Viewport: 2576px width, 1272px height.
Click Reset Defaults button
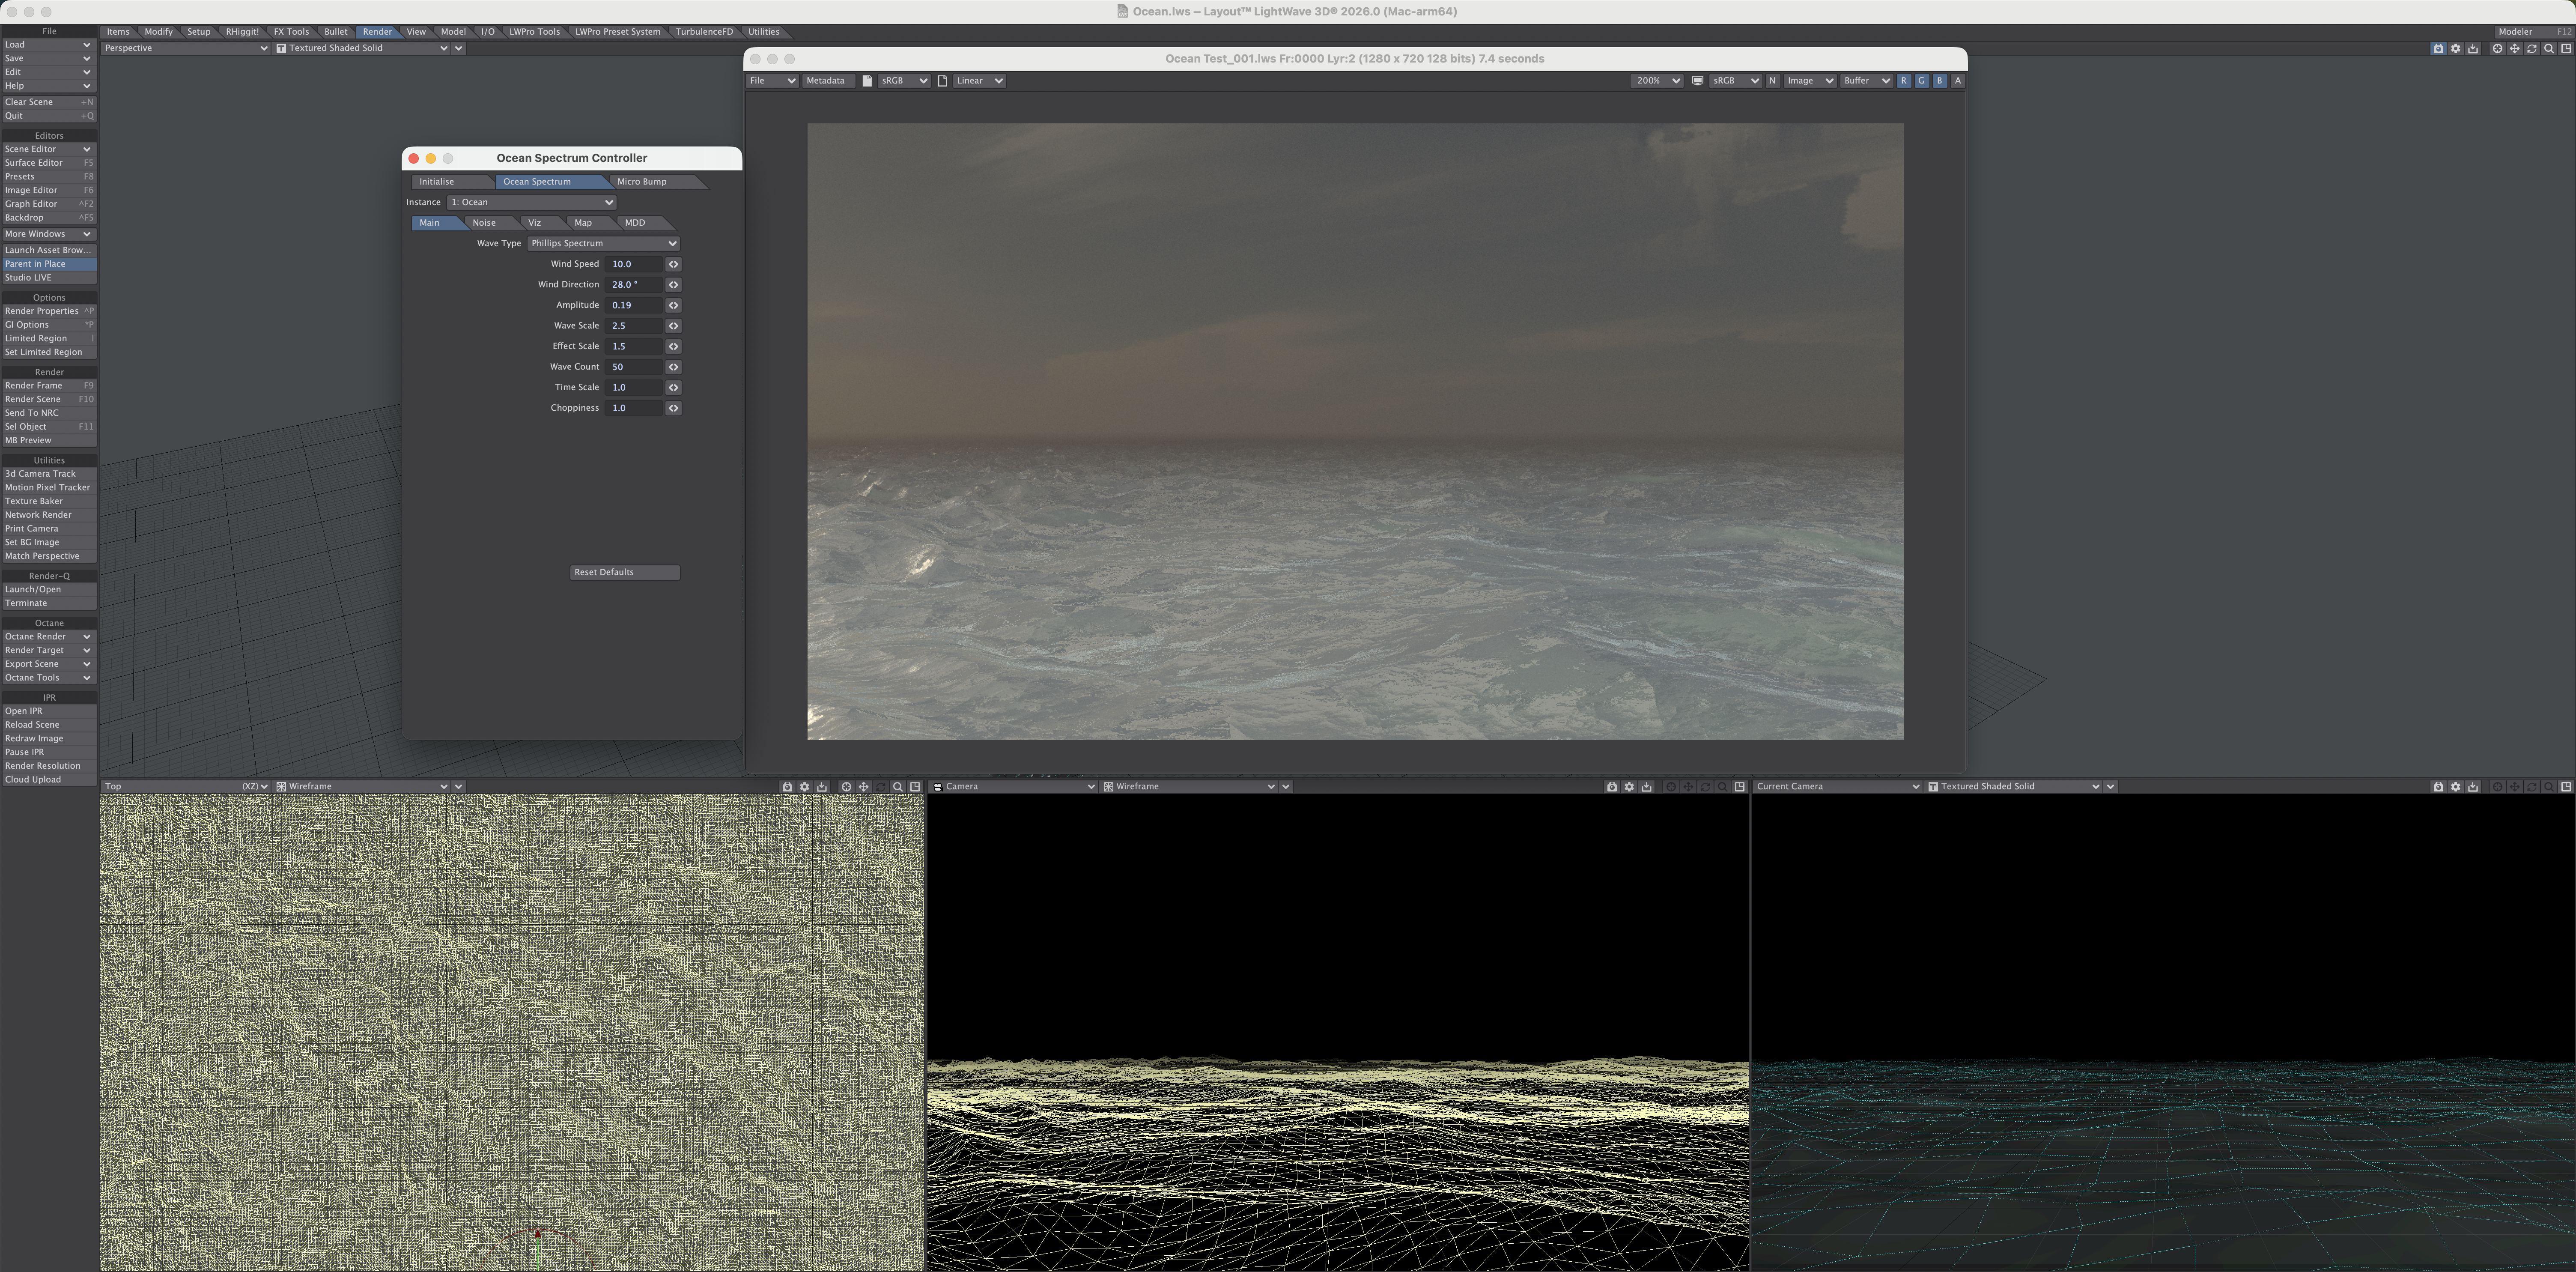[625, 572]
